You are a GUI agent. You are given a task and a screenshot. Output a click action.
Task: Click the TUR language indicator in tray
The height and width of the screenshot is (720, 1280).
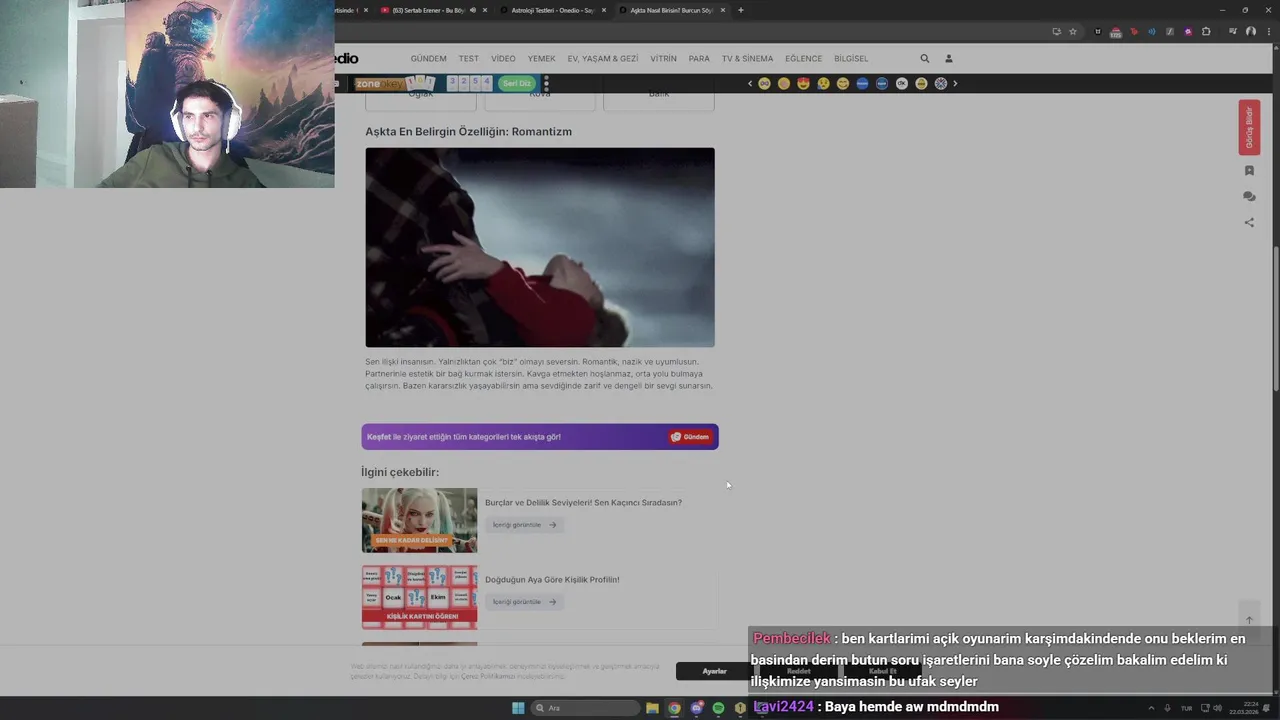(x=1186, y=708)
